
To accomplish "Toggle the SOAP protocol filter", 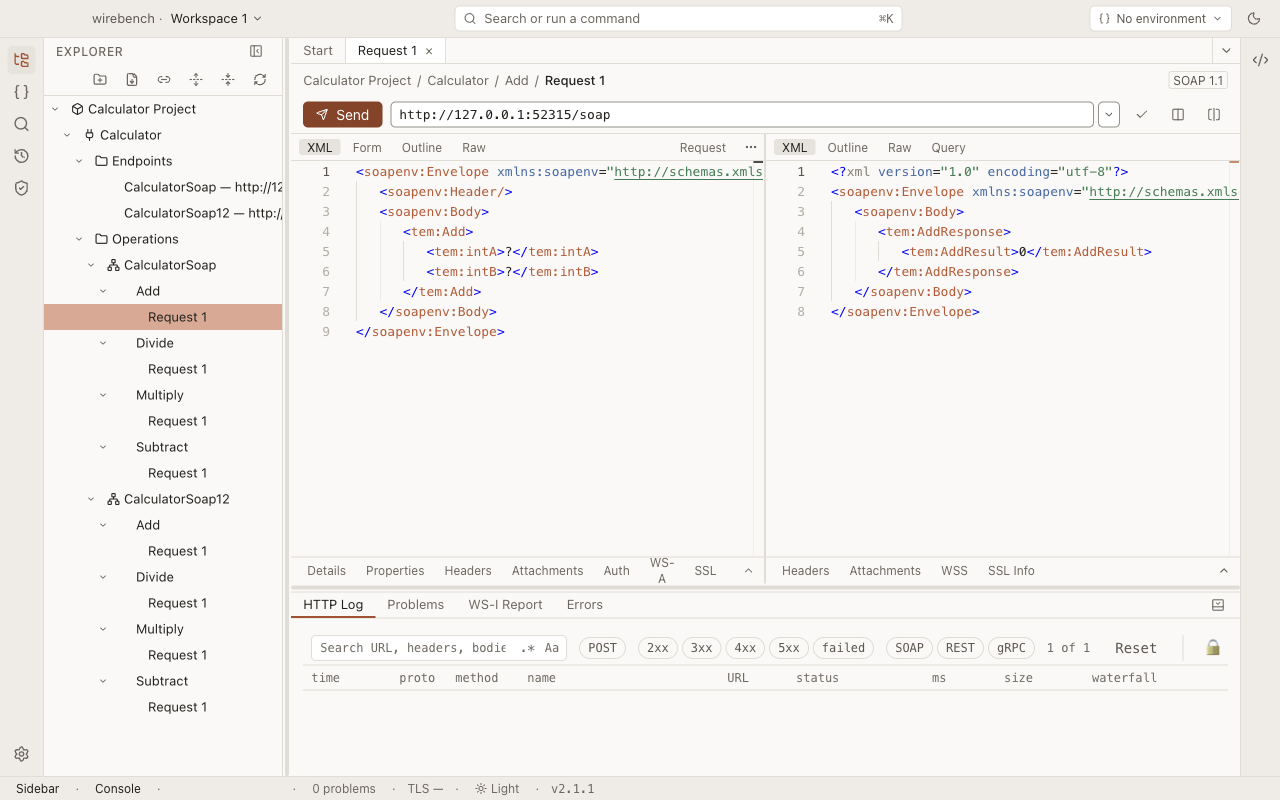I will click(x=909, y=648).
